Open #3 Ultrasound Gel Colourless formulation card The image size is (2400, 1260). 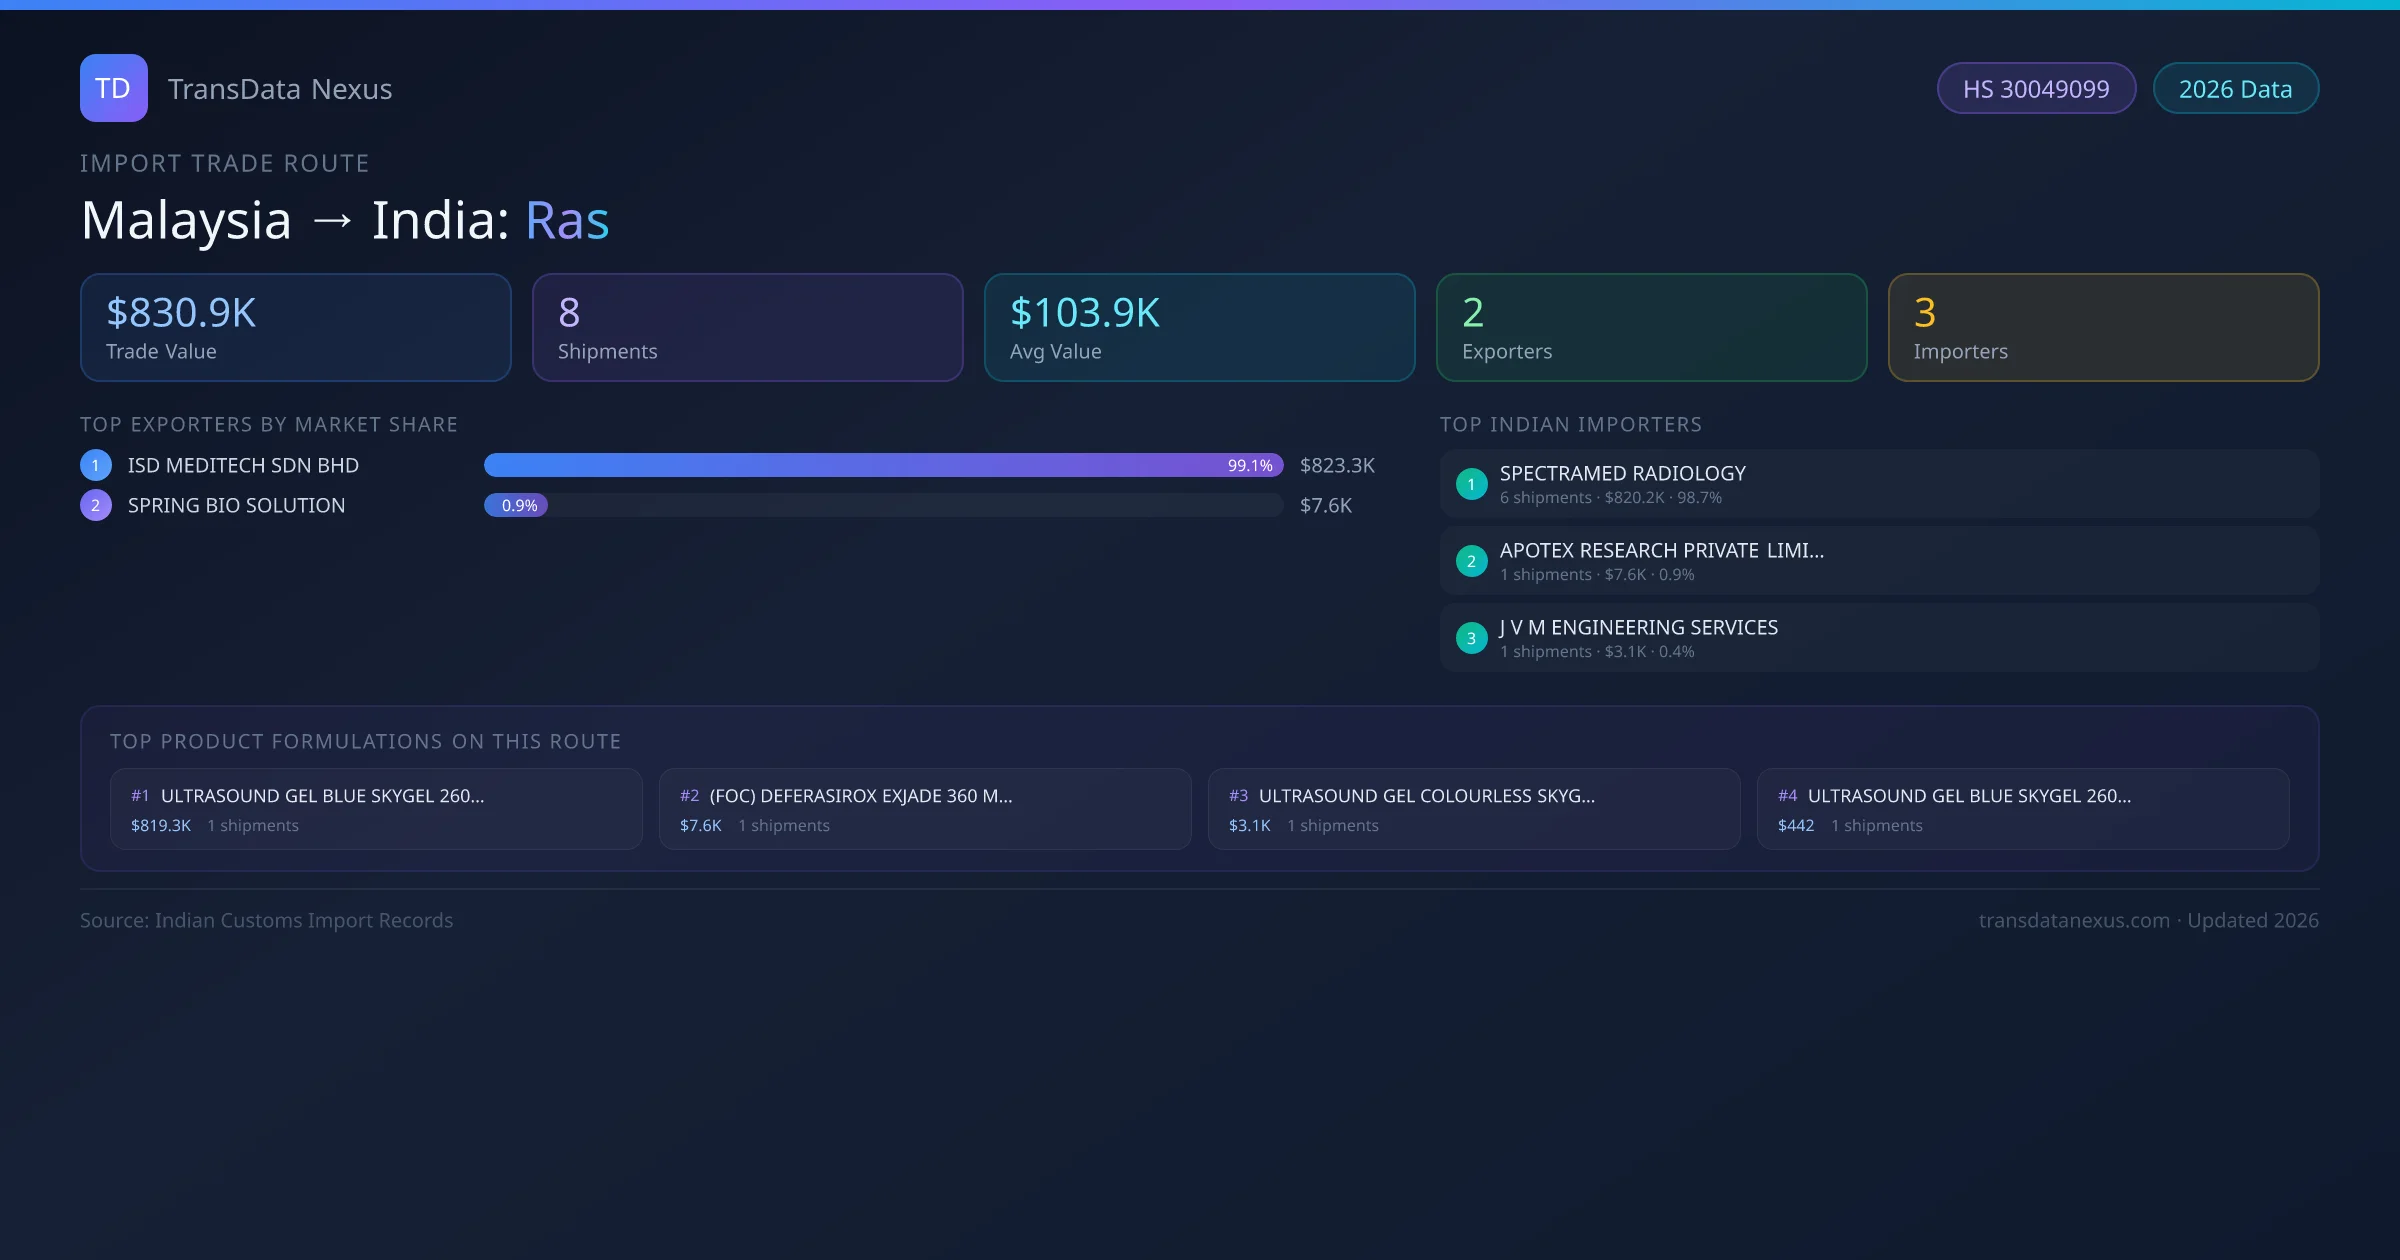[x=1474, y=809]
